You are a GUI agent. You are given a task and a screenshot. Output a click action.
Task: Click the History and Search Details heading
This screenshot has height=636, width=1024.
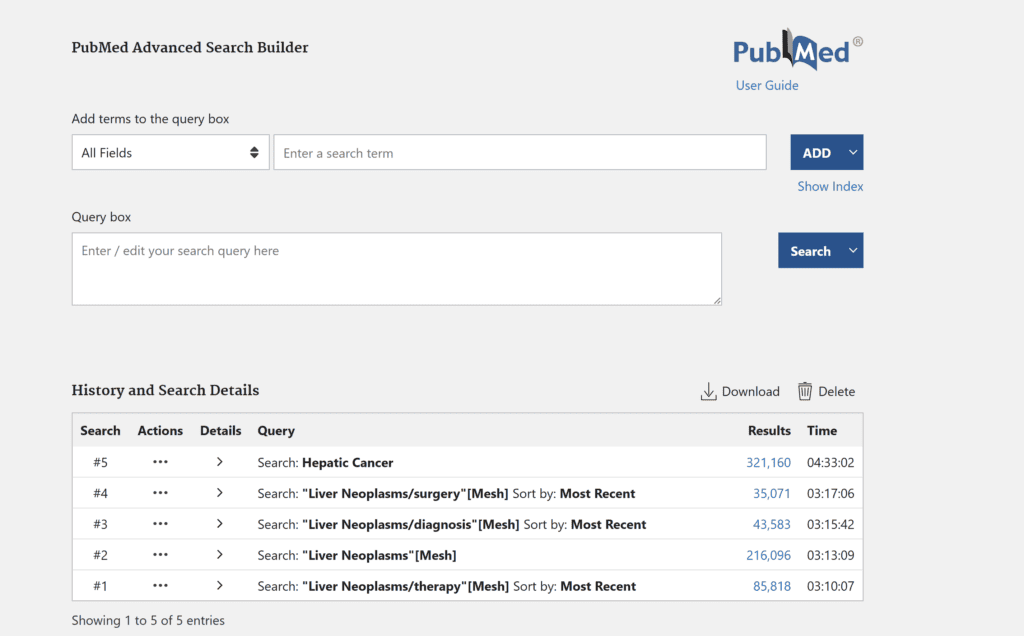(x=165, y=390)
